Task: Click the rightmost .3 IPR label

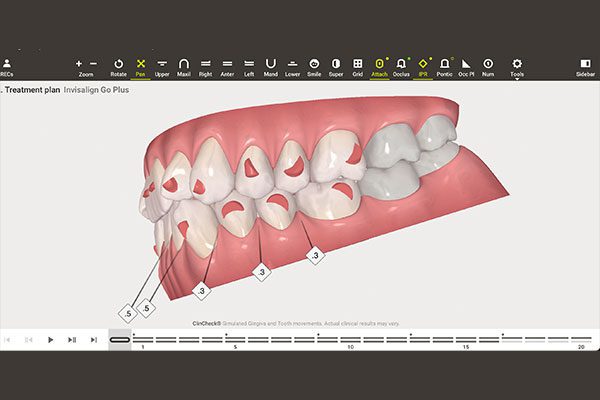Action: tap(315, 255)
